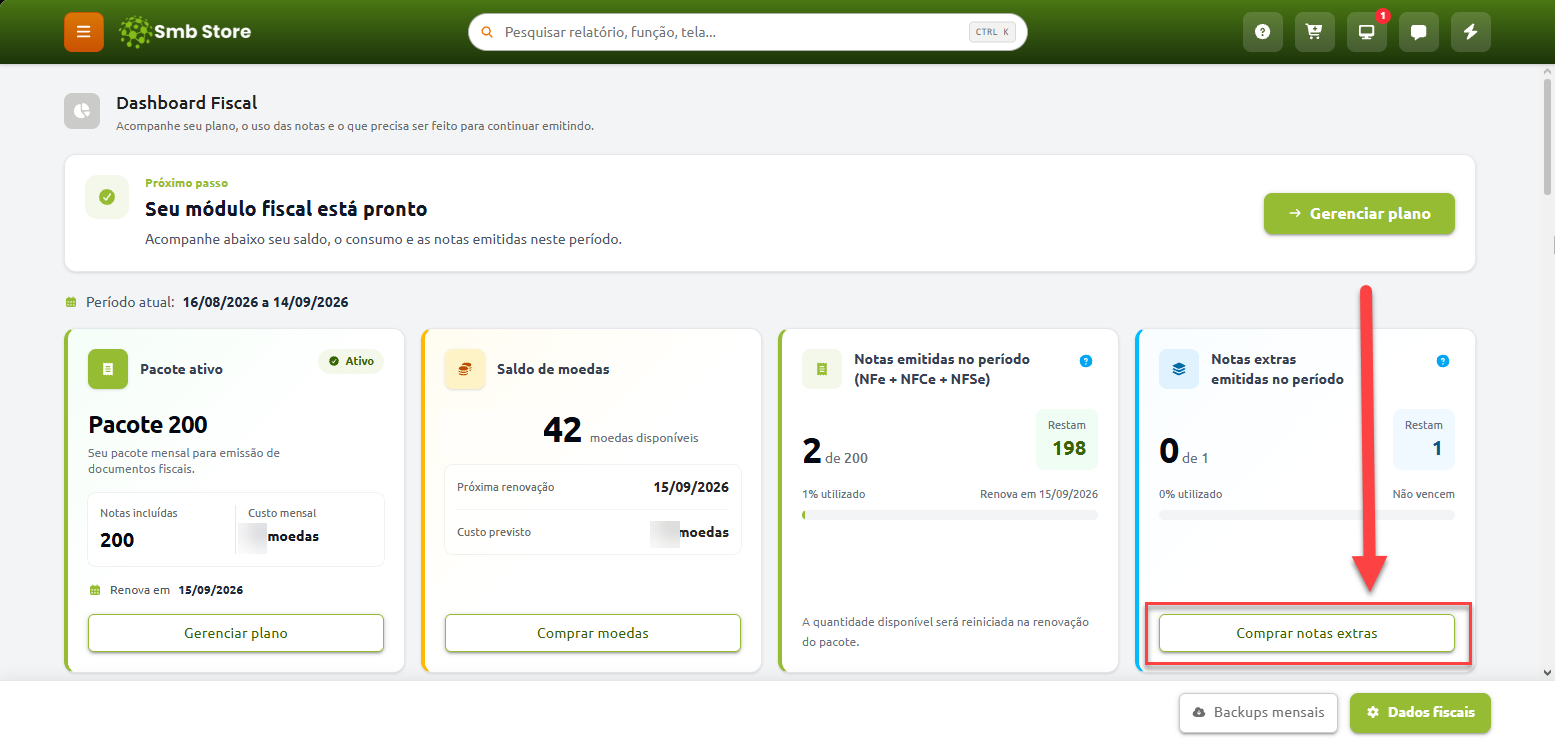Click the Dashboard Fiscal pie chart icon
The image size is (1555, 745).
(82, 111)
